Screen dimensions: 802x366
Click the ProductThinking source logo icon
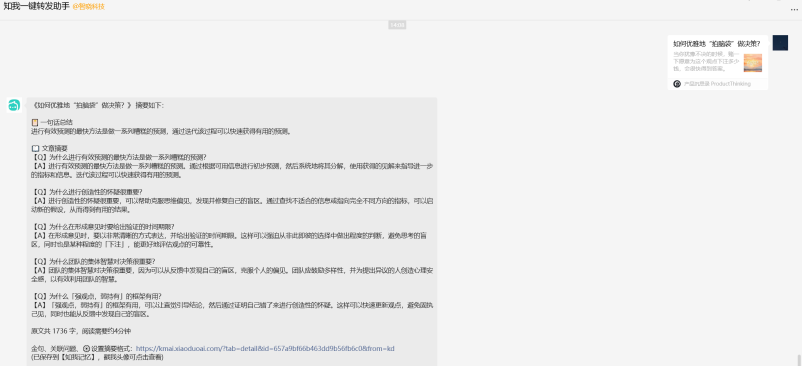click(677, 84)
